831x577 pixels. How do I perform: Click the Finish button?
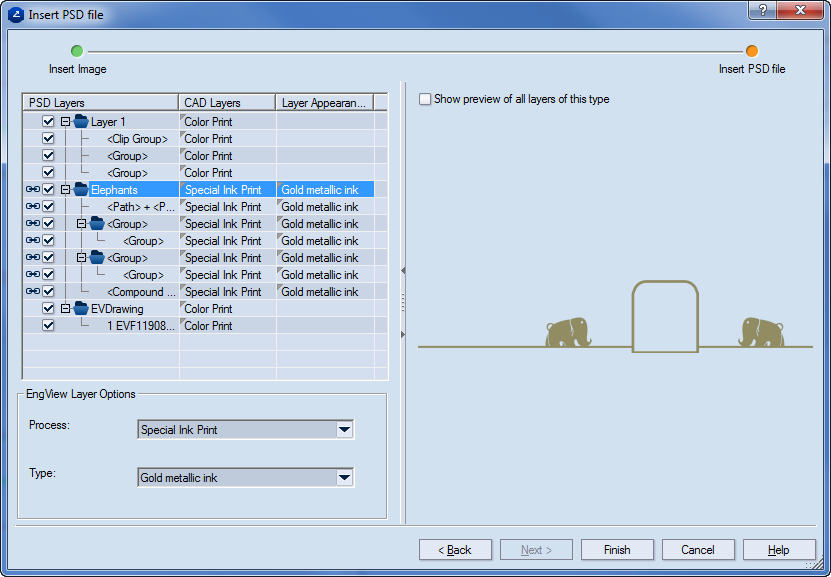coord(617,550)
